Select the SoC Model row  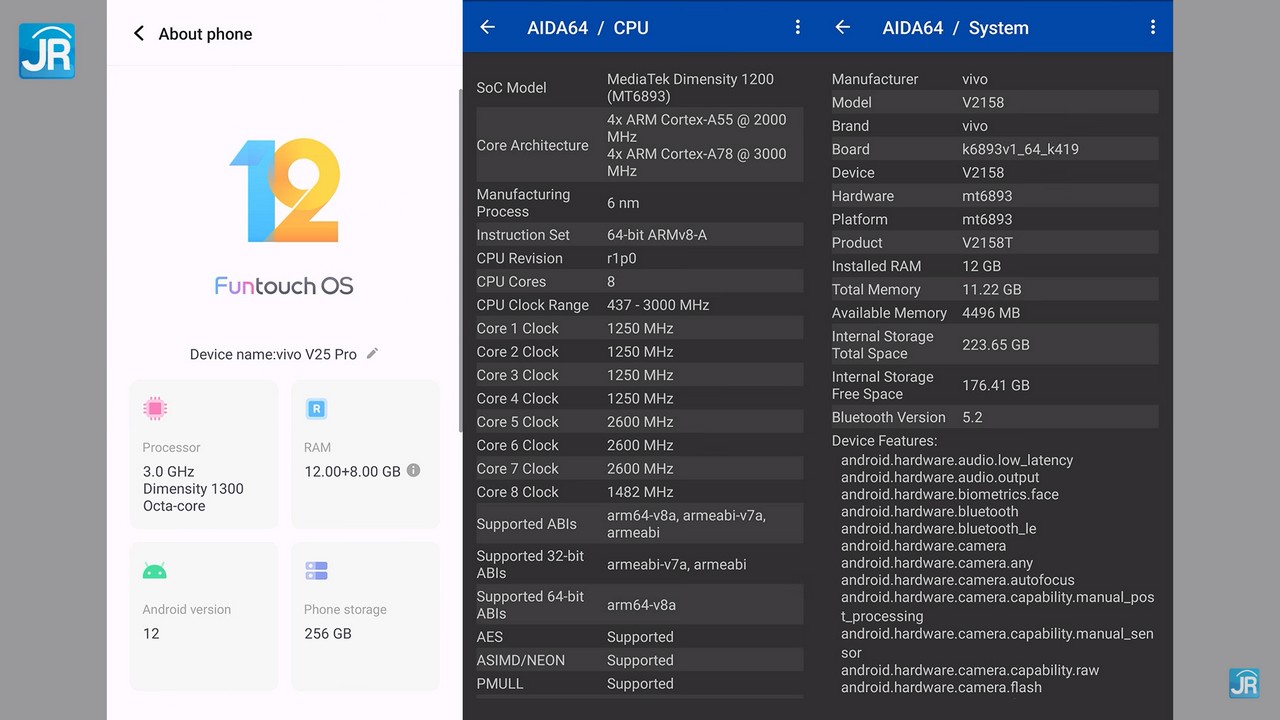pos(638,88)
